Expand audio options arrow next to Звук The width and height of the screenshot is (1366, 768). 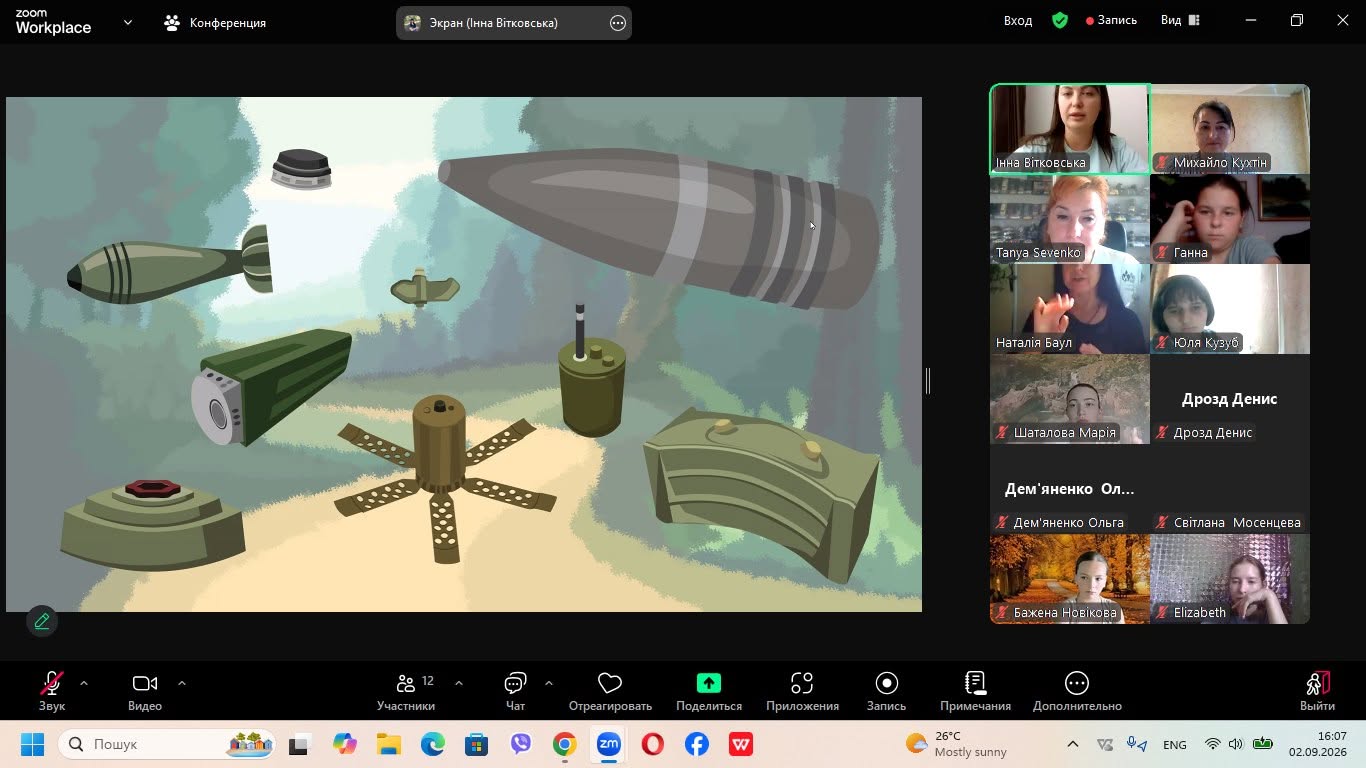(84, 683)
